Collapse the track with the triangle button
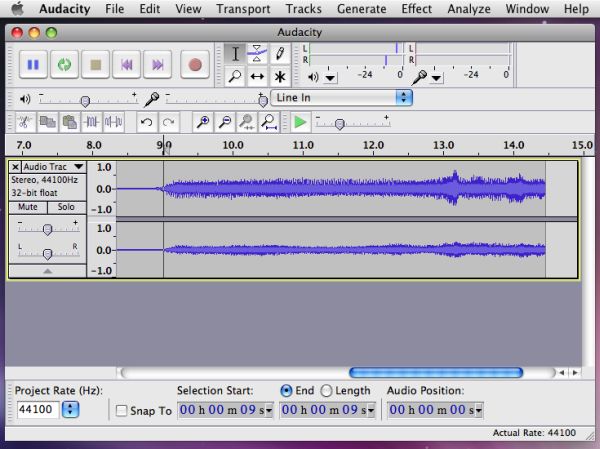 47,271
